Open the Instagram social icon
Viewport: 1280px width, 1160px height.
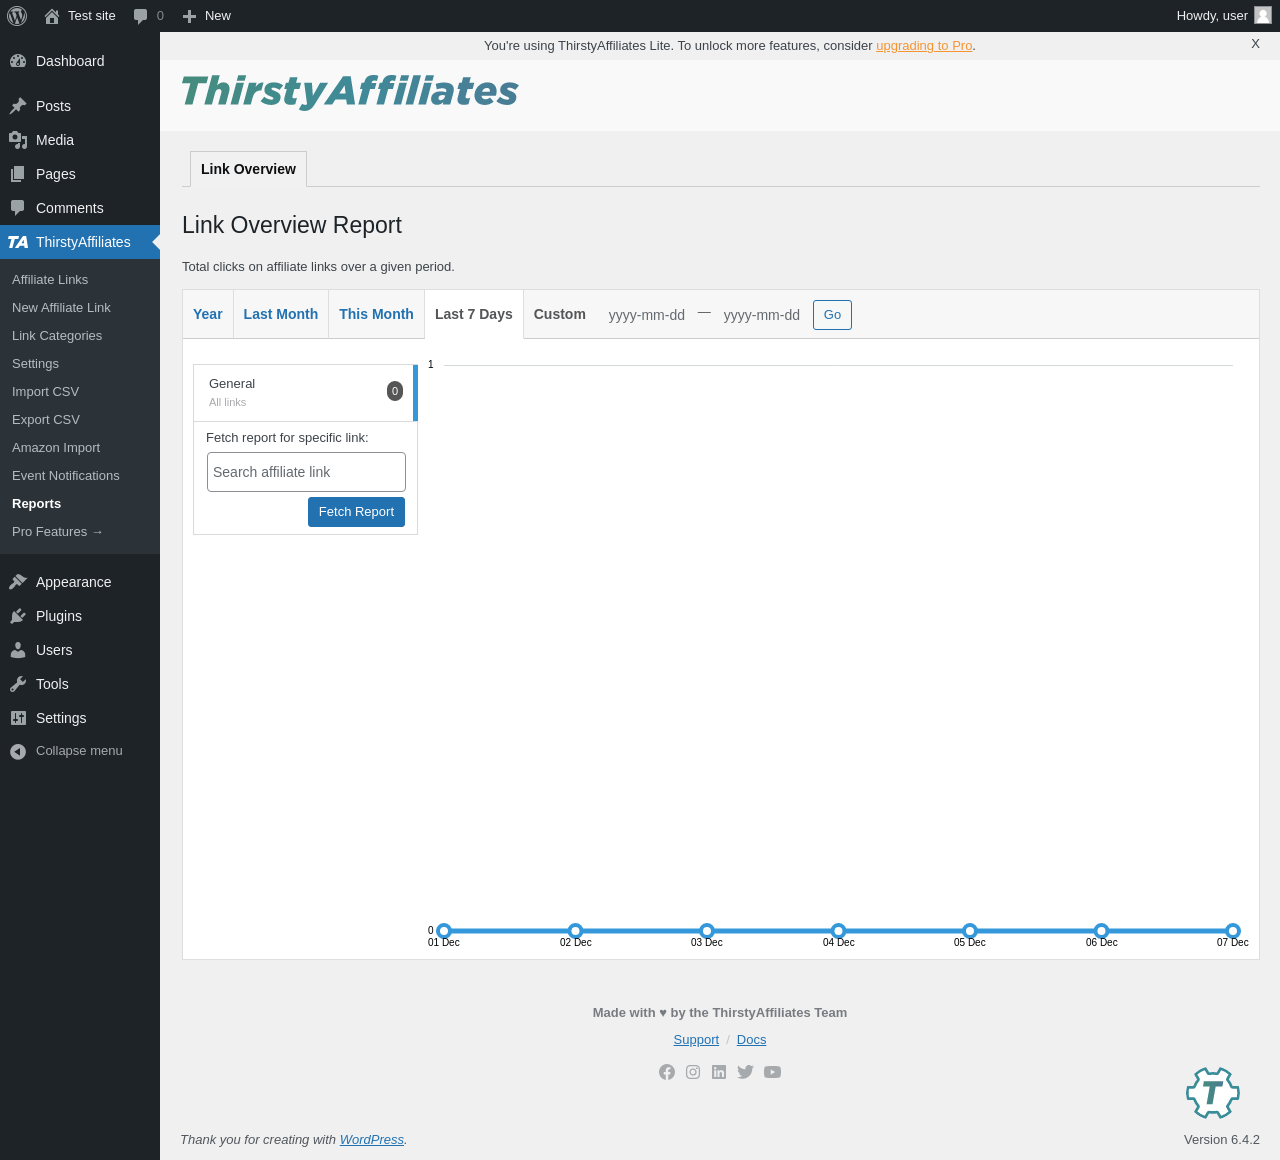[x=693, y=1072]
